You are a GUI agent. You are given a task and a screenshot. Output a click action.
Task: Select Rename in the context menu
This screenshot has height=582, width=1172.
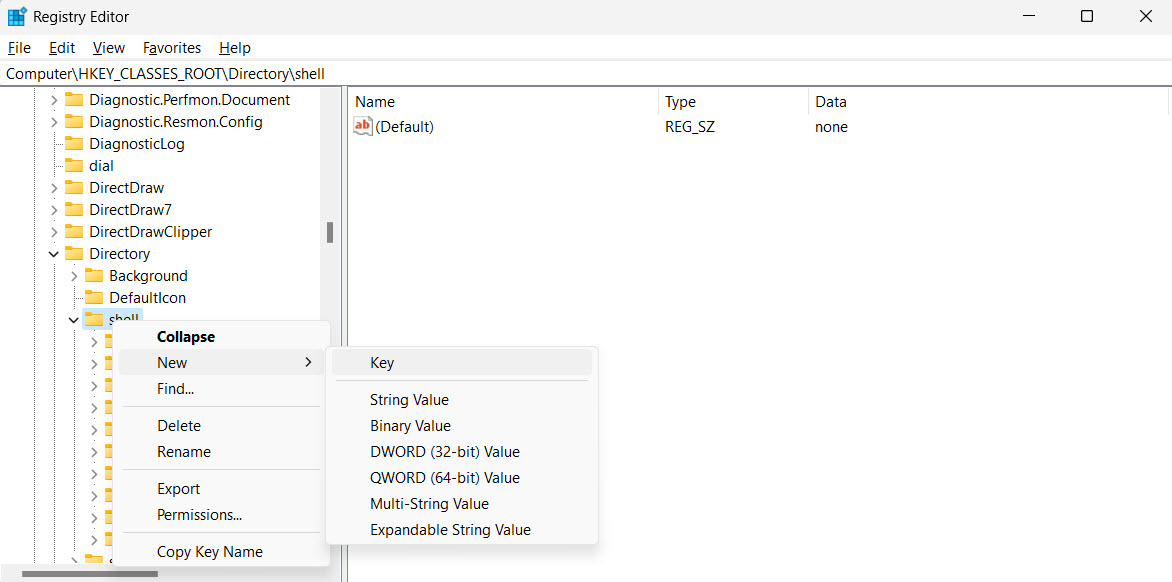(x=183, y=451)
